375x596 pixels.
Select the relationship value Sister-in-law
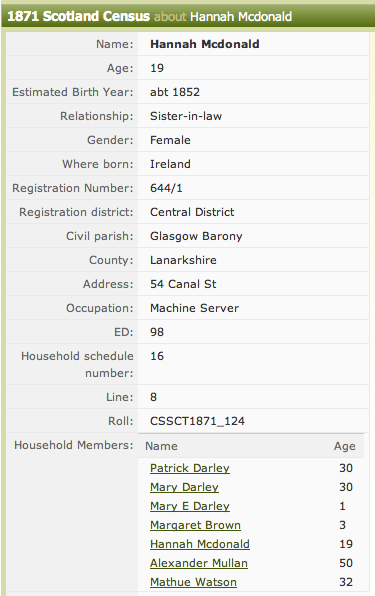[186, 116]
